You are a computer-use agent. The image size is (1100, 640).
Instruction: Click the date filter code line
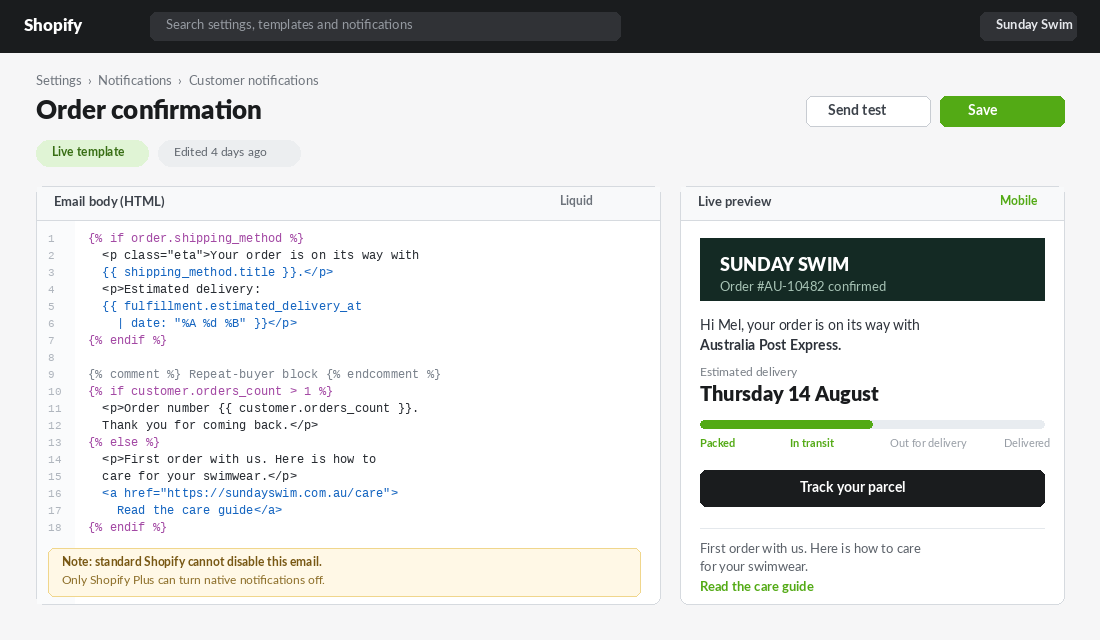(207, 324)
